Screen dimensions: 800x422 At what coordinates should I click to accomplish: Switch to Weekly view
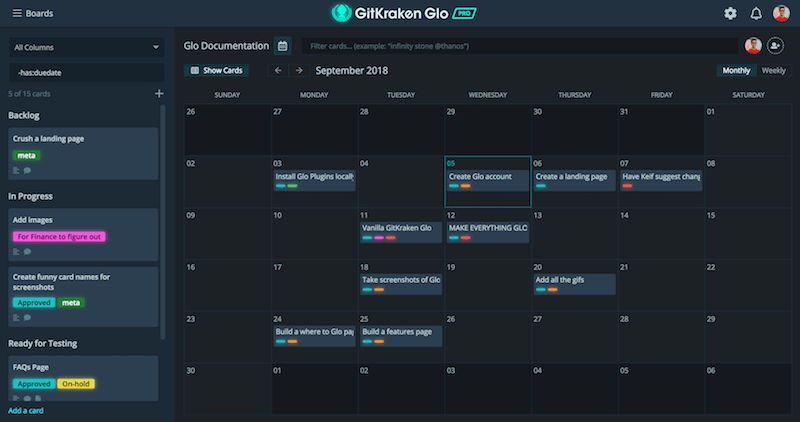(773, 70)
